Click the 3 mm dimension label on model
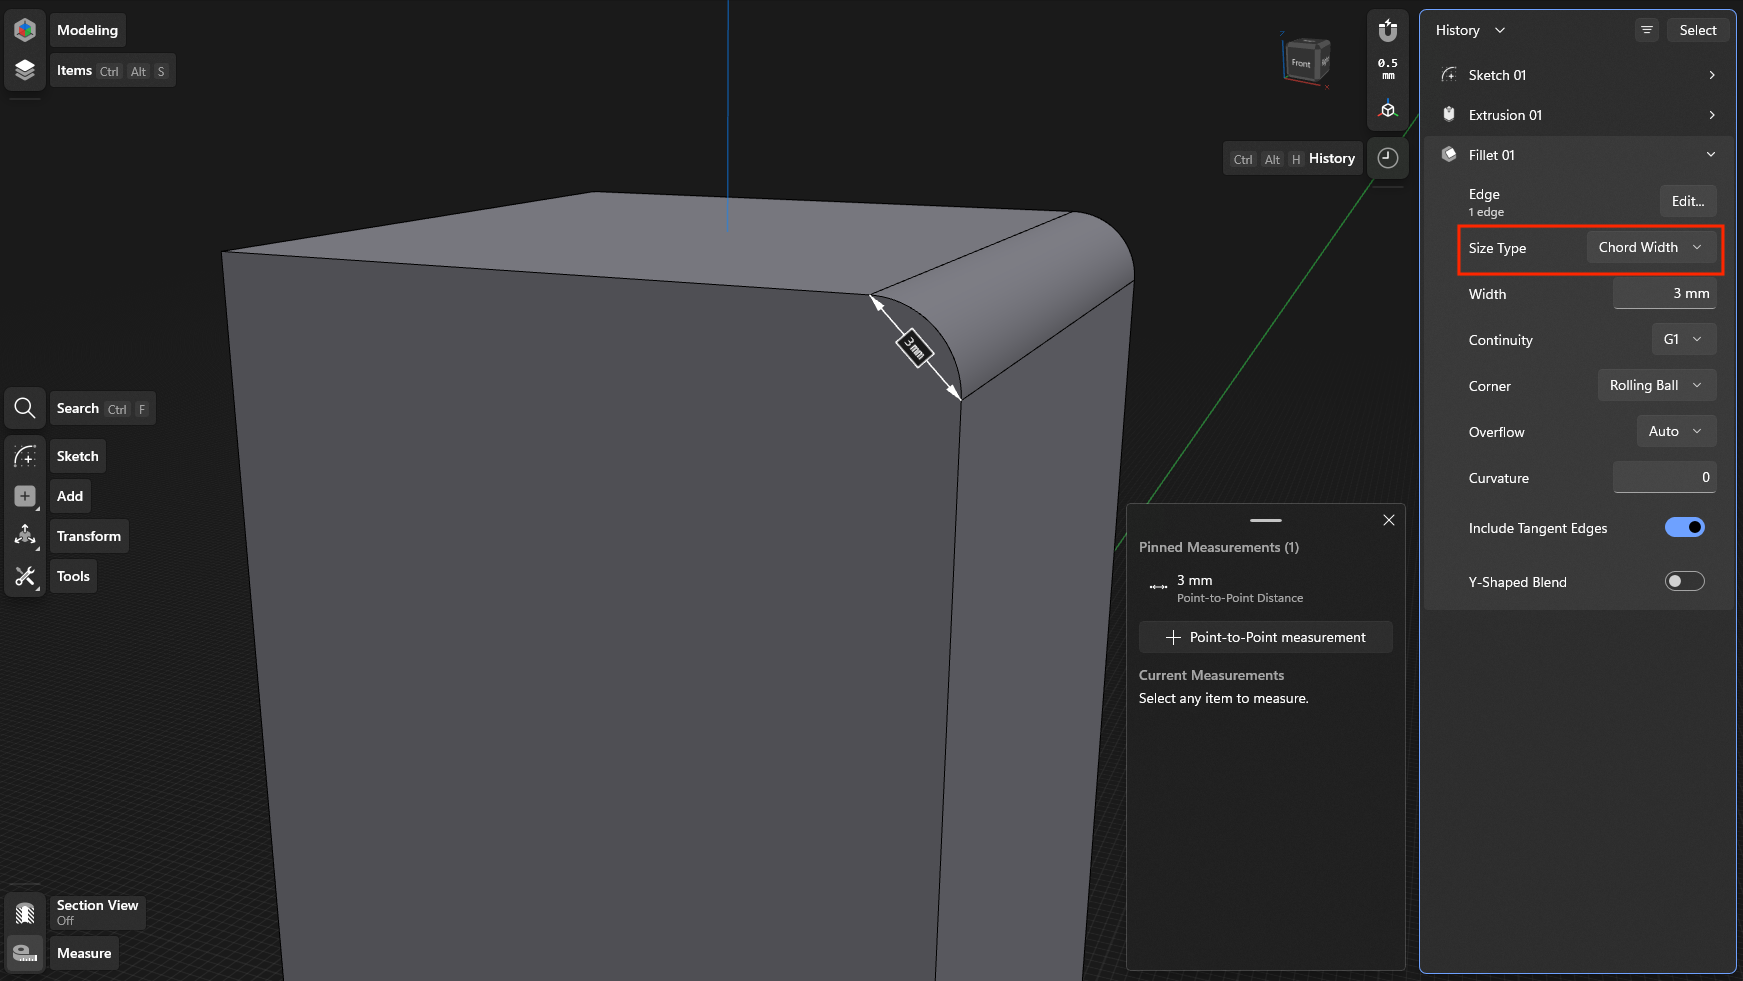This screenshot has height=981, width=1743. point(914,347)
